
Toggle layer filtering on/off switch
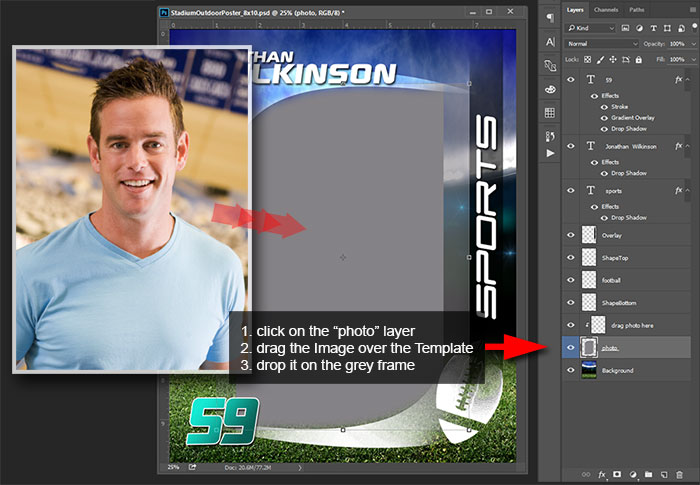[693, 27]
